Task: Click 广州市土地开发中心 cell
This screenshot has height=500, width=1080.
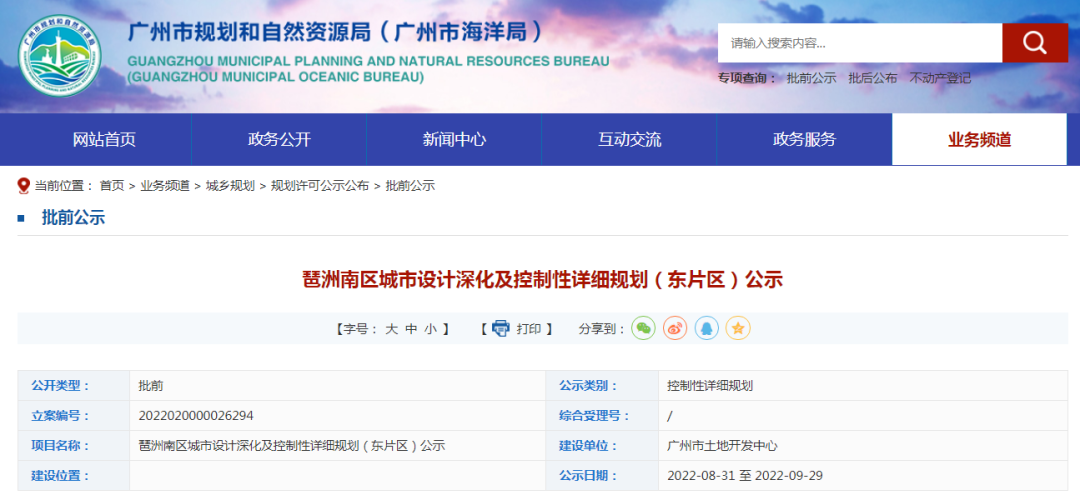Action: click(x=723, y=446)
